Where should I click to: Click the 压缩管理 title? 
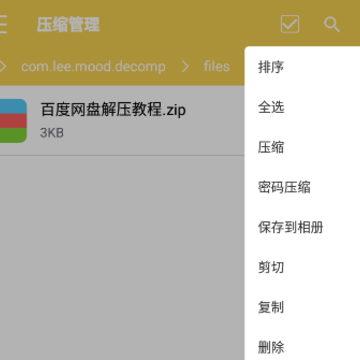pos(68,24)
